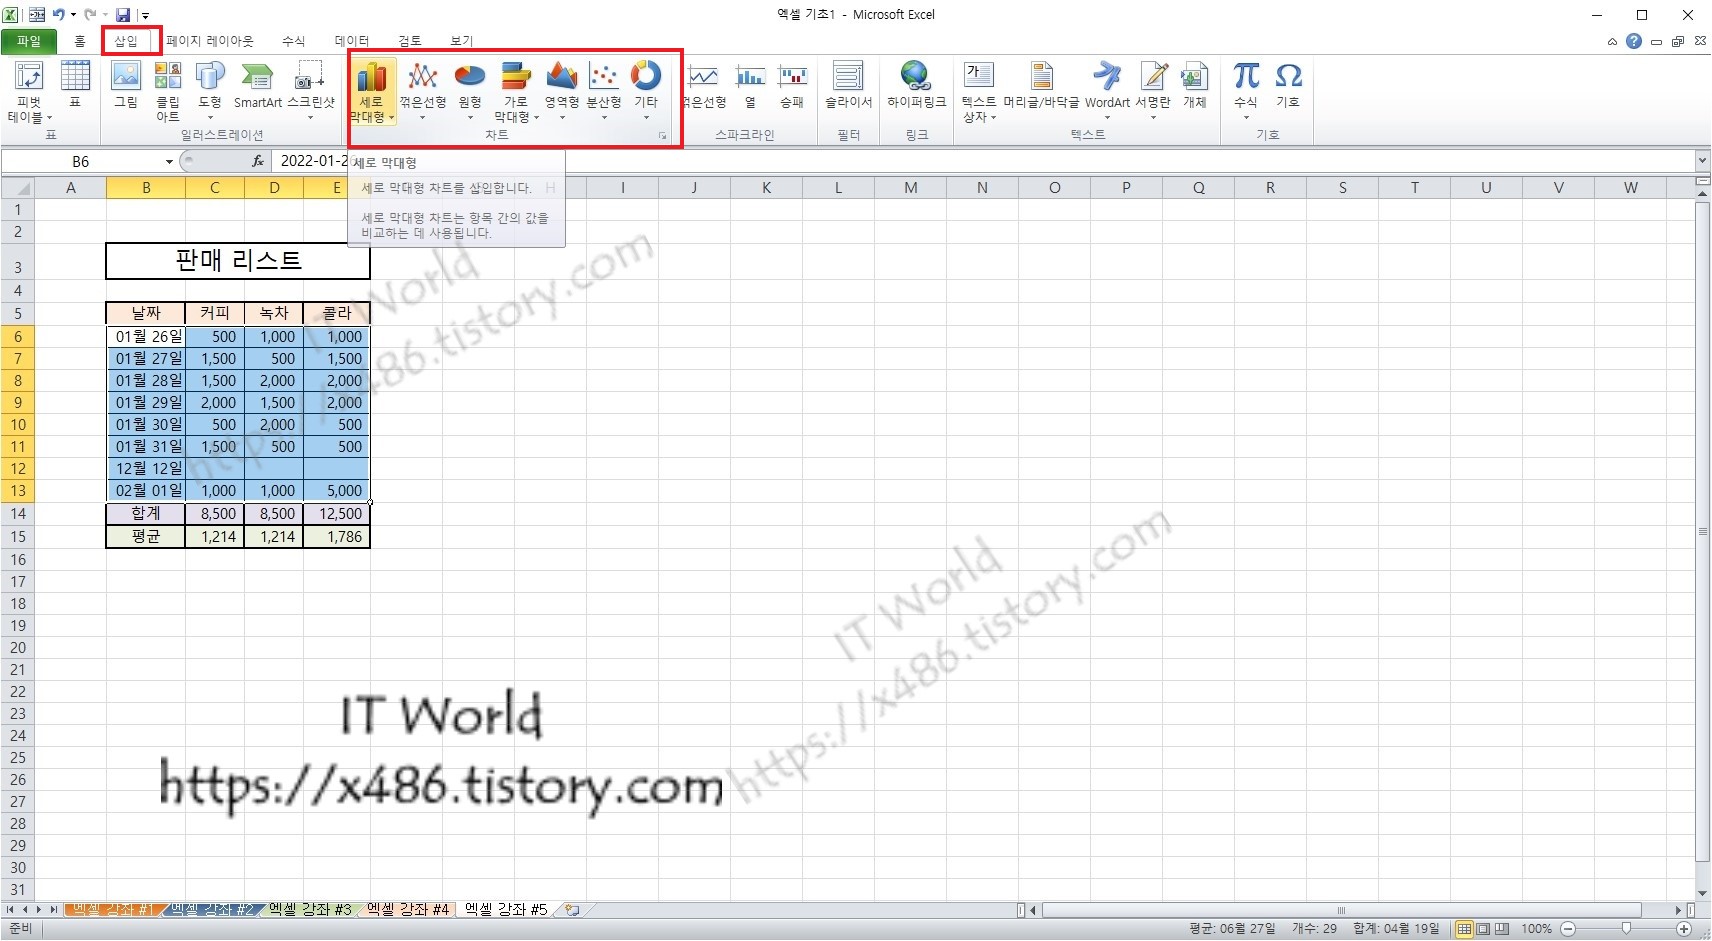Customize quick access toolbar dropdown
This screenshot has height=941, width=1712.
point(145,16)
